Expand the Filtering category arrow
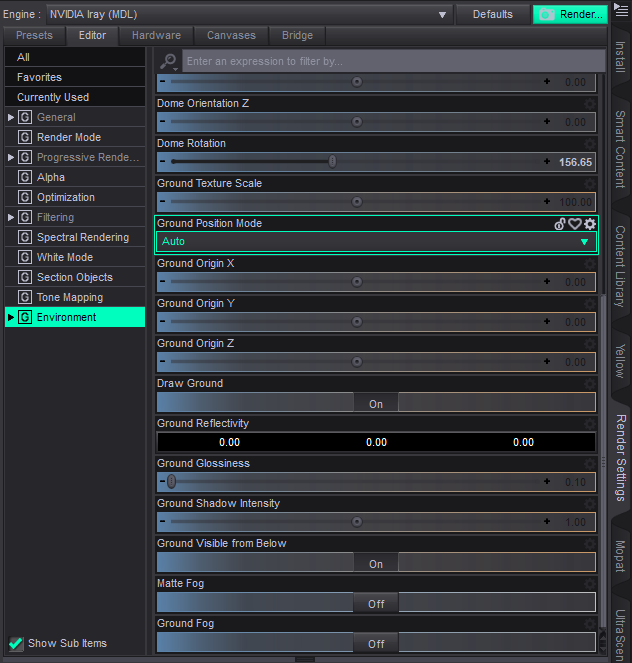 [11, 217]
